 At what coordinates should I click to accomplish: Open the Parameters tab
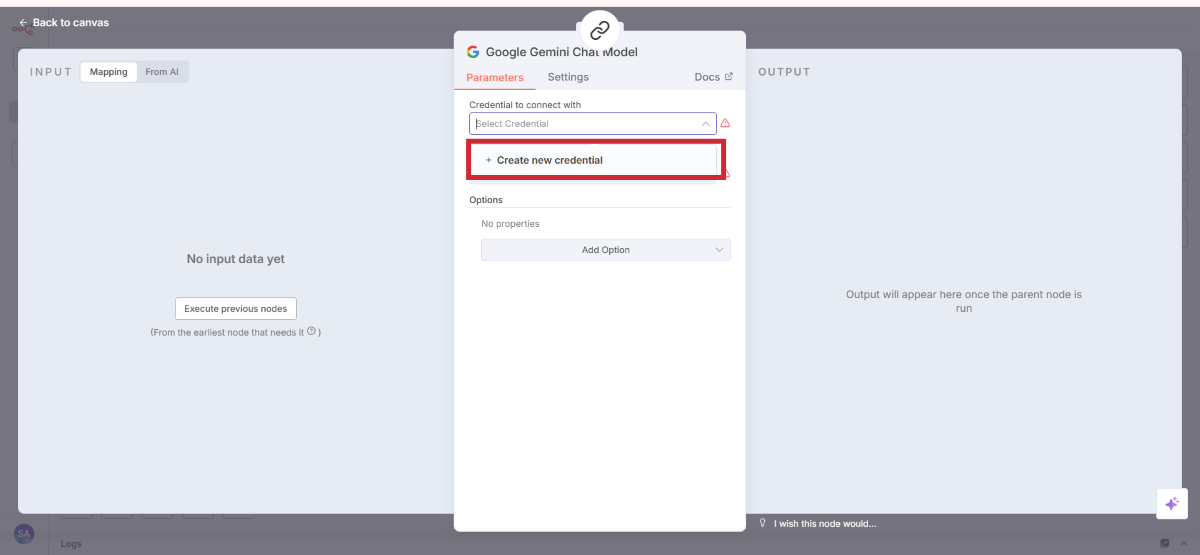pyautogui.click(x=495, y=77)
